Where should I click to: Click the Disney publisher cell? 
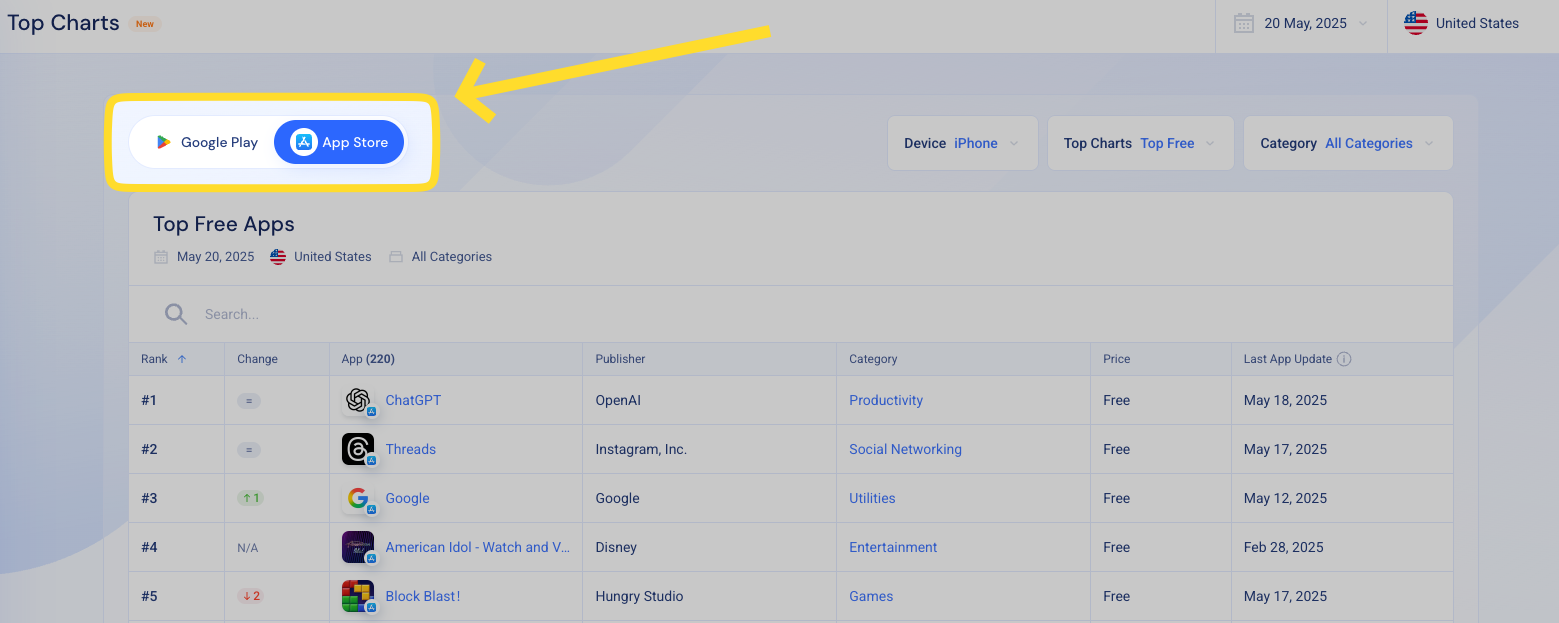click(x=709, y=547)
